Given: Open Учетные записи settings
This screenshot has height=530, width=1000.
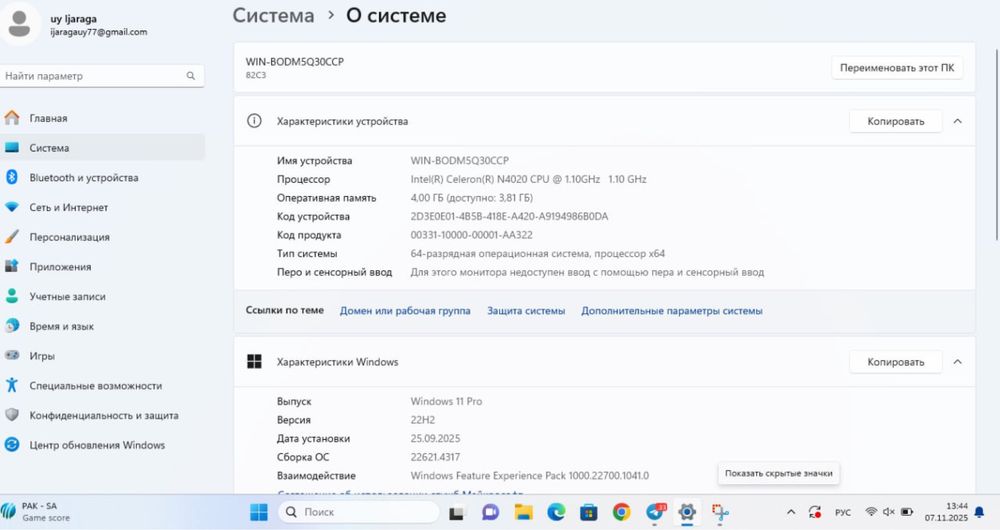Looking at the screenshot, I should (x=102, y=297).
